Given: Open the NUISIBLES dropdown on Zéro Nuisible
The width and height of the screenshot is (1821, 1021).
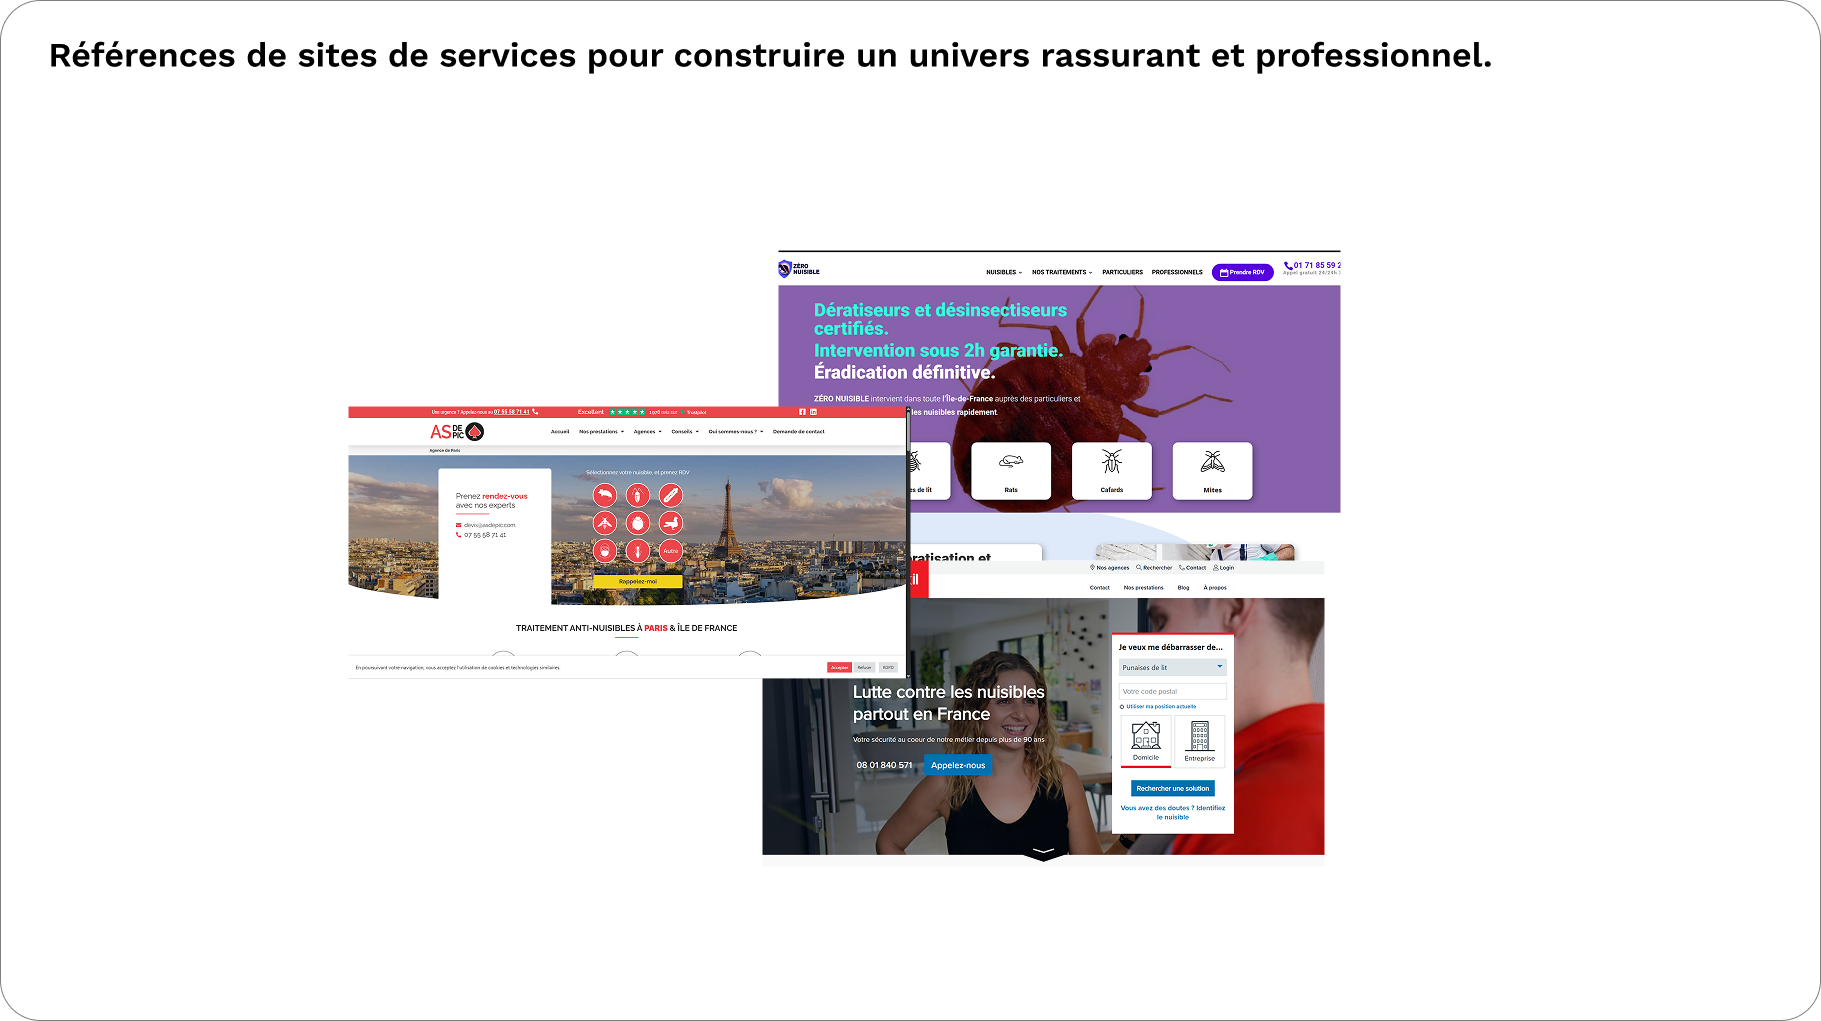Looking at the screenshot, I should (x=1001, y=272).
